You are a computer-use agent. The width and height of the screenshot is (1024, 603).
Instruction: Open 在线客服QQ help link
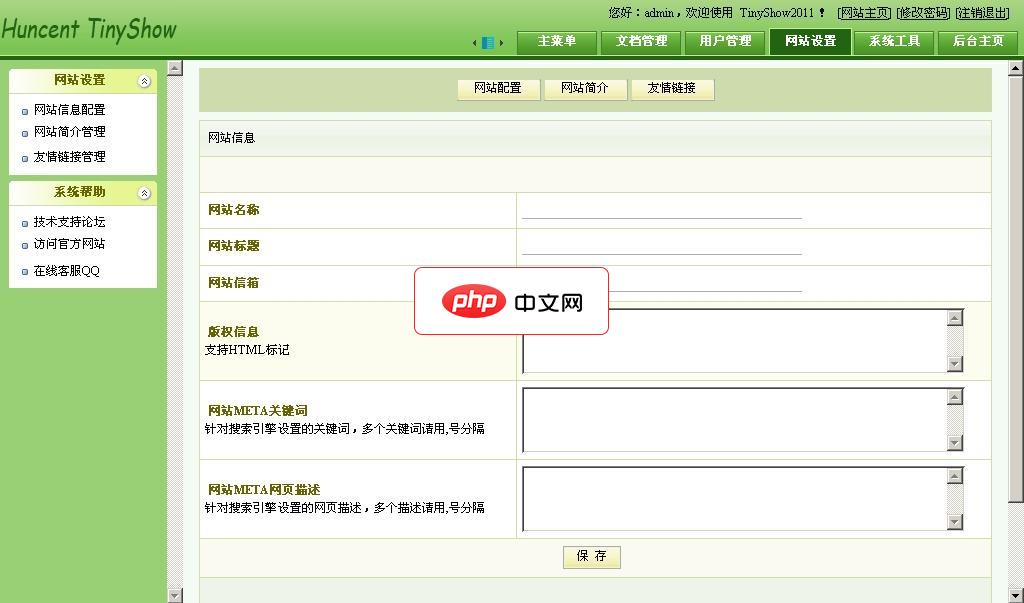[x=67, y=270]
